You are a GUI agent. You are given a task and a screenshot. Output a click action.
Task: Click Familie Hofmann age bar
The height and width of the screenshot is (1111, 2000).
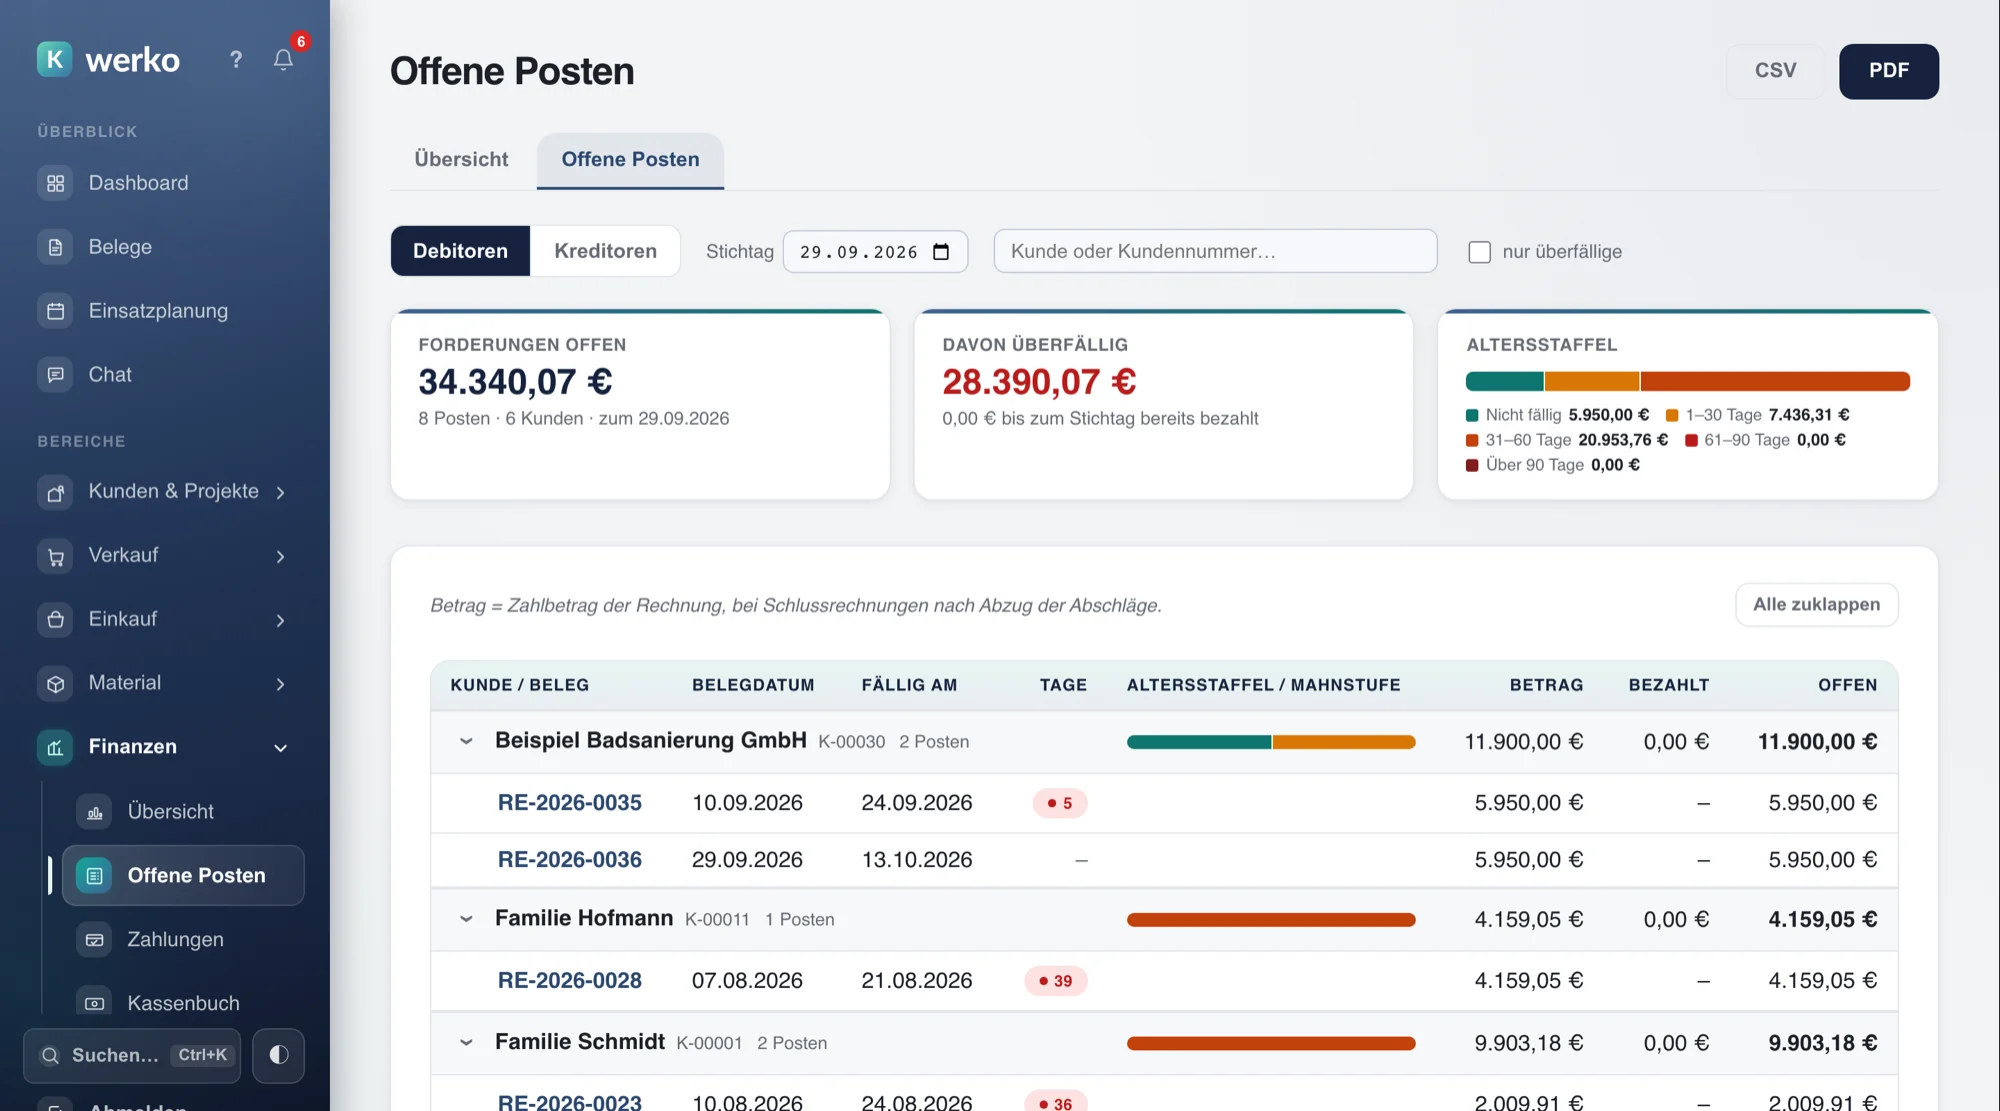(1271, 920)
